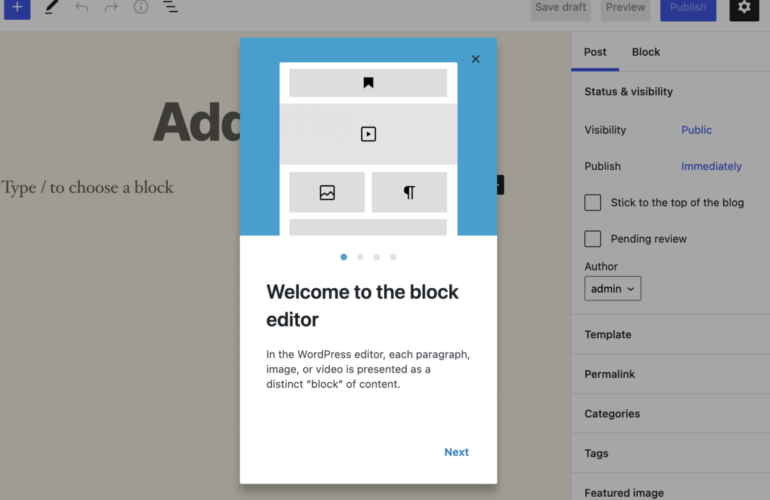The width and height of the screenshot is (770, 500).
Task: Open the Author admin dropdown
Action: click(612, 289)
